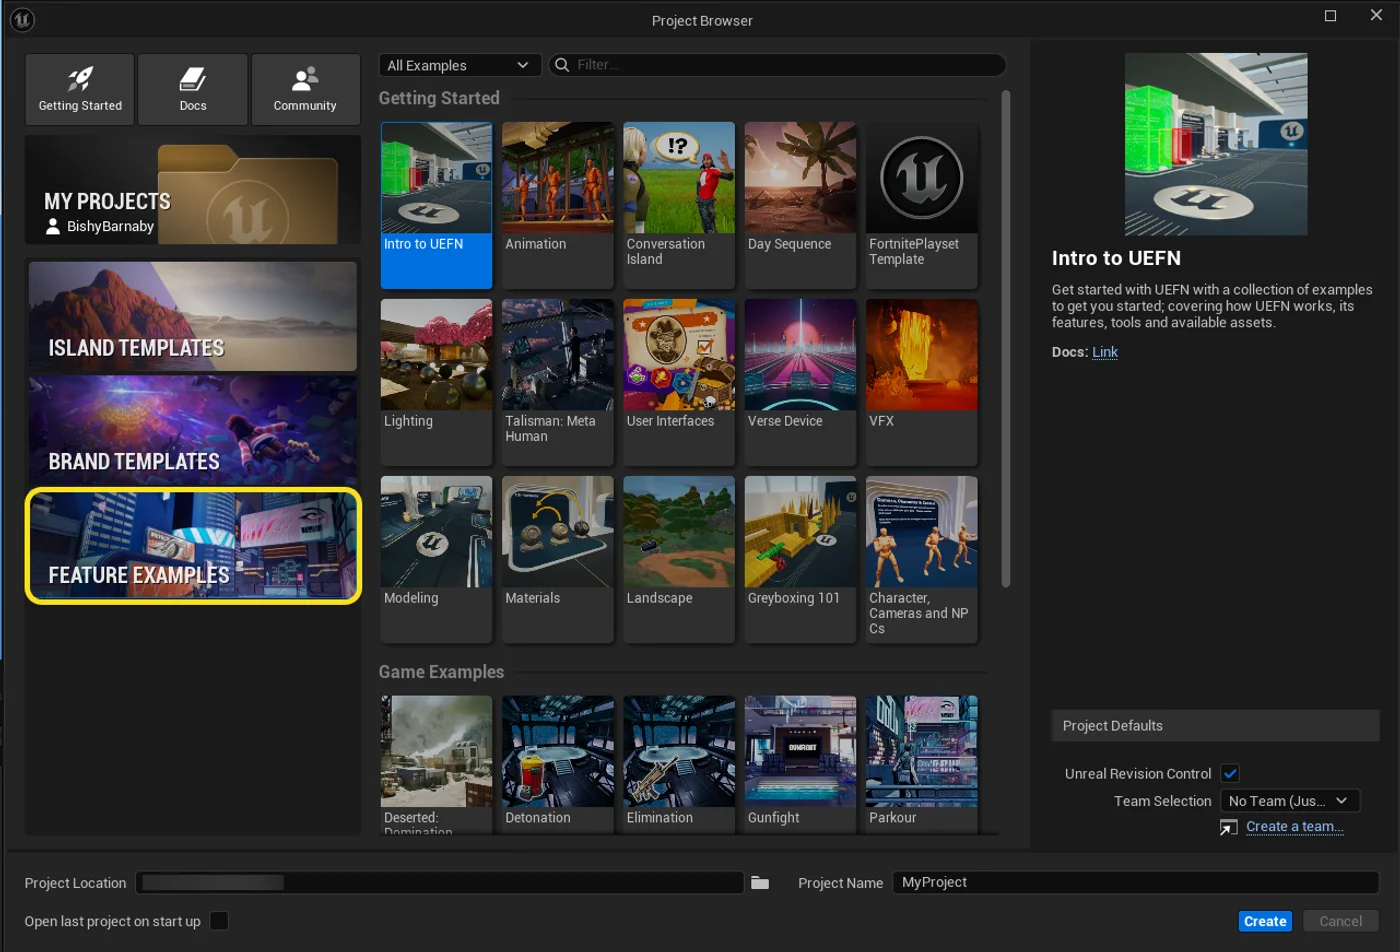Image resolution: width=1400 pixels, height=952 pixels.
Task: Click the Project Name field
Action: 1136,882
